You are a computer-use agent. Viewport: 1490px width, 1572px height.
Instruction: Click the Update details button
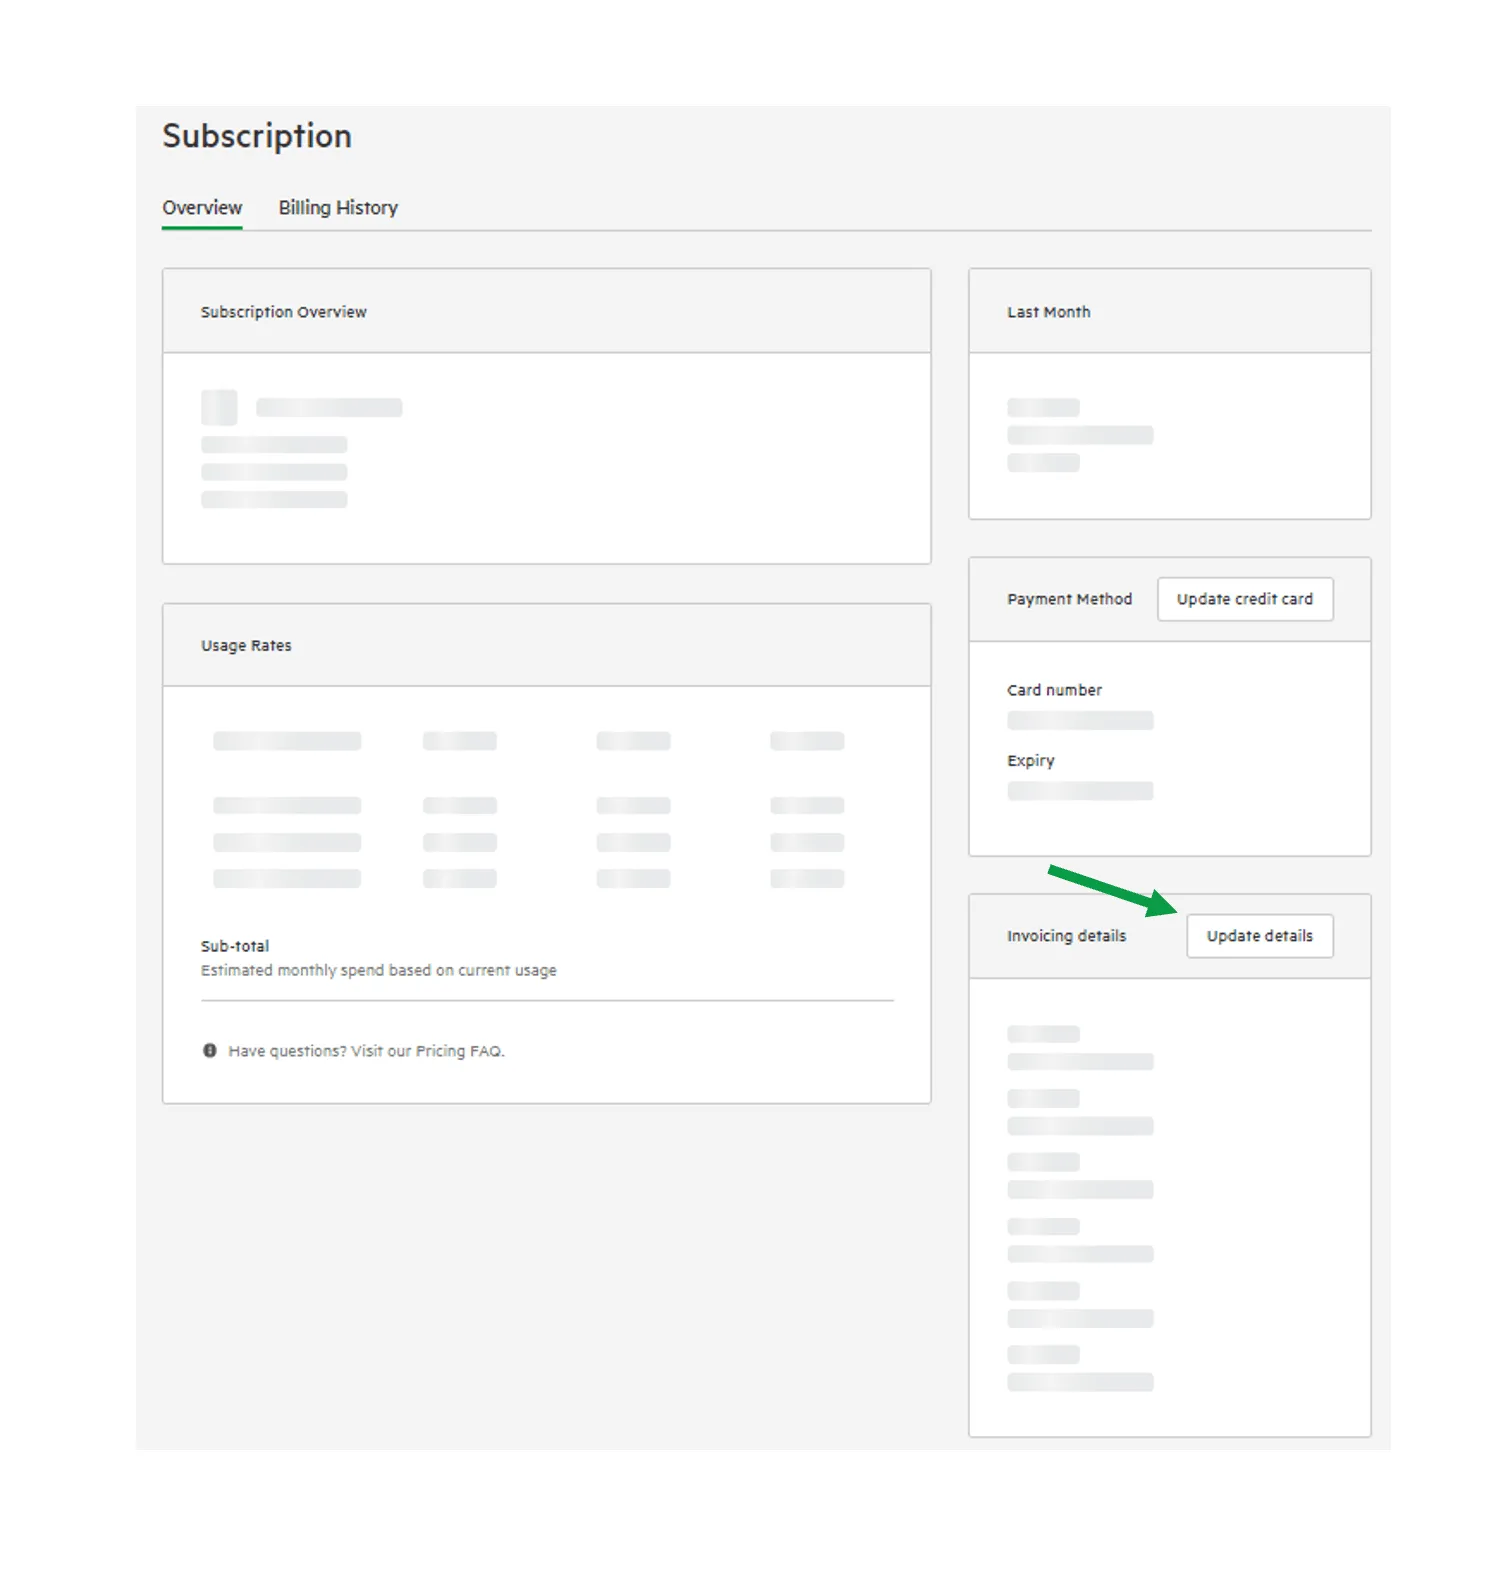pyautogui.click(x=1260, y=936)
